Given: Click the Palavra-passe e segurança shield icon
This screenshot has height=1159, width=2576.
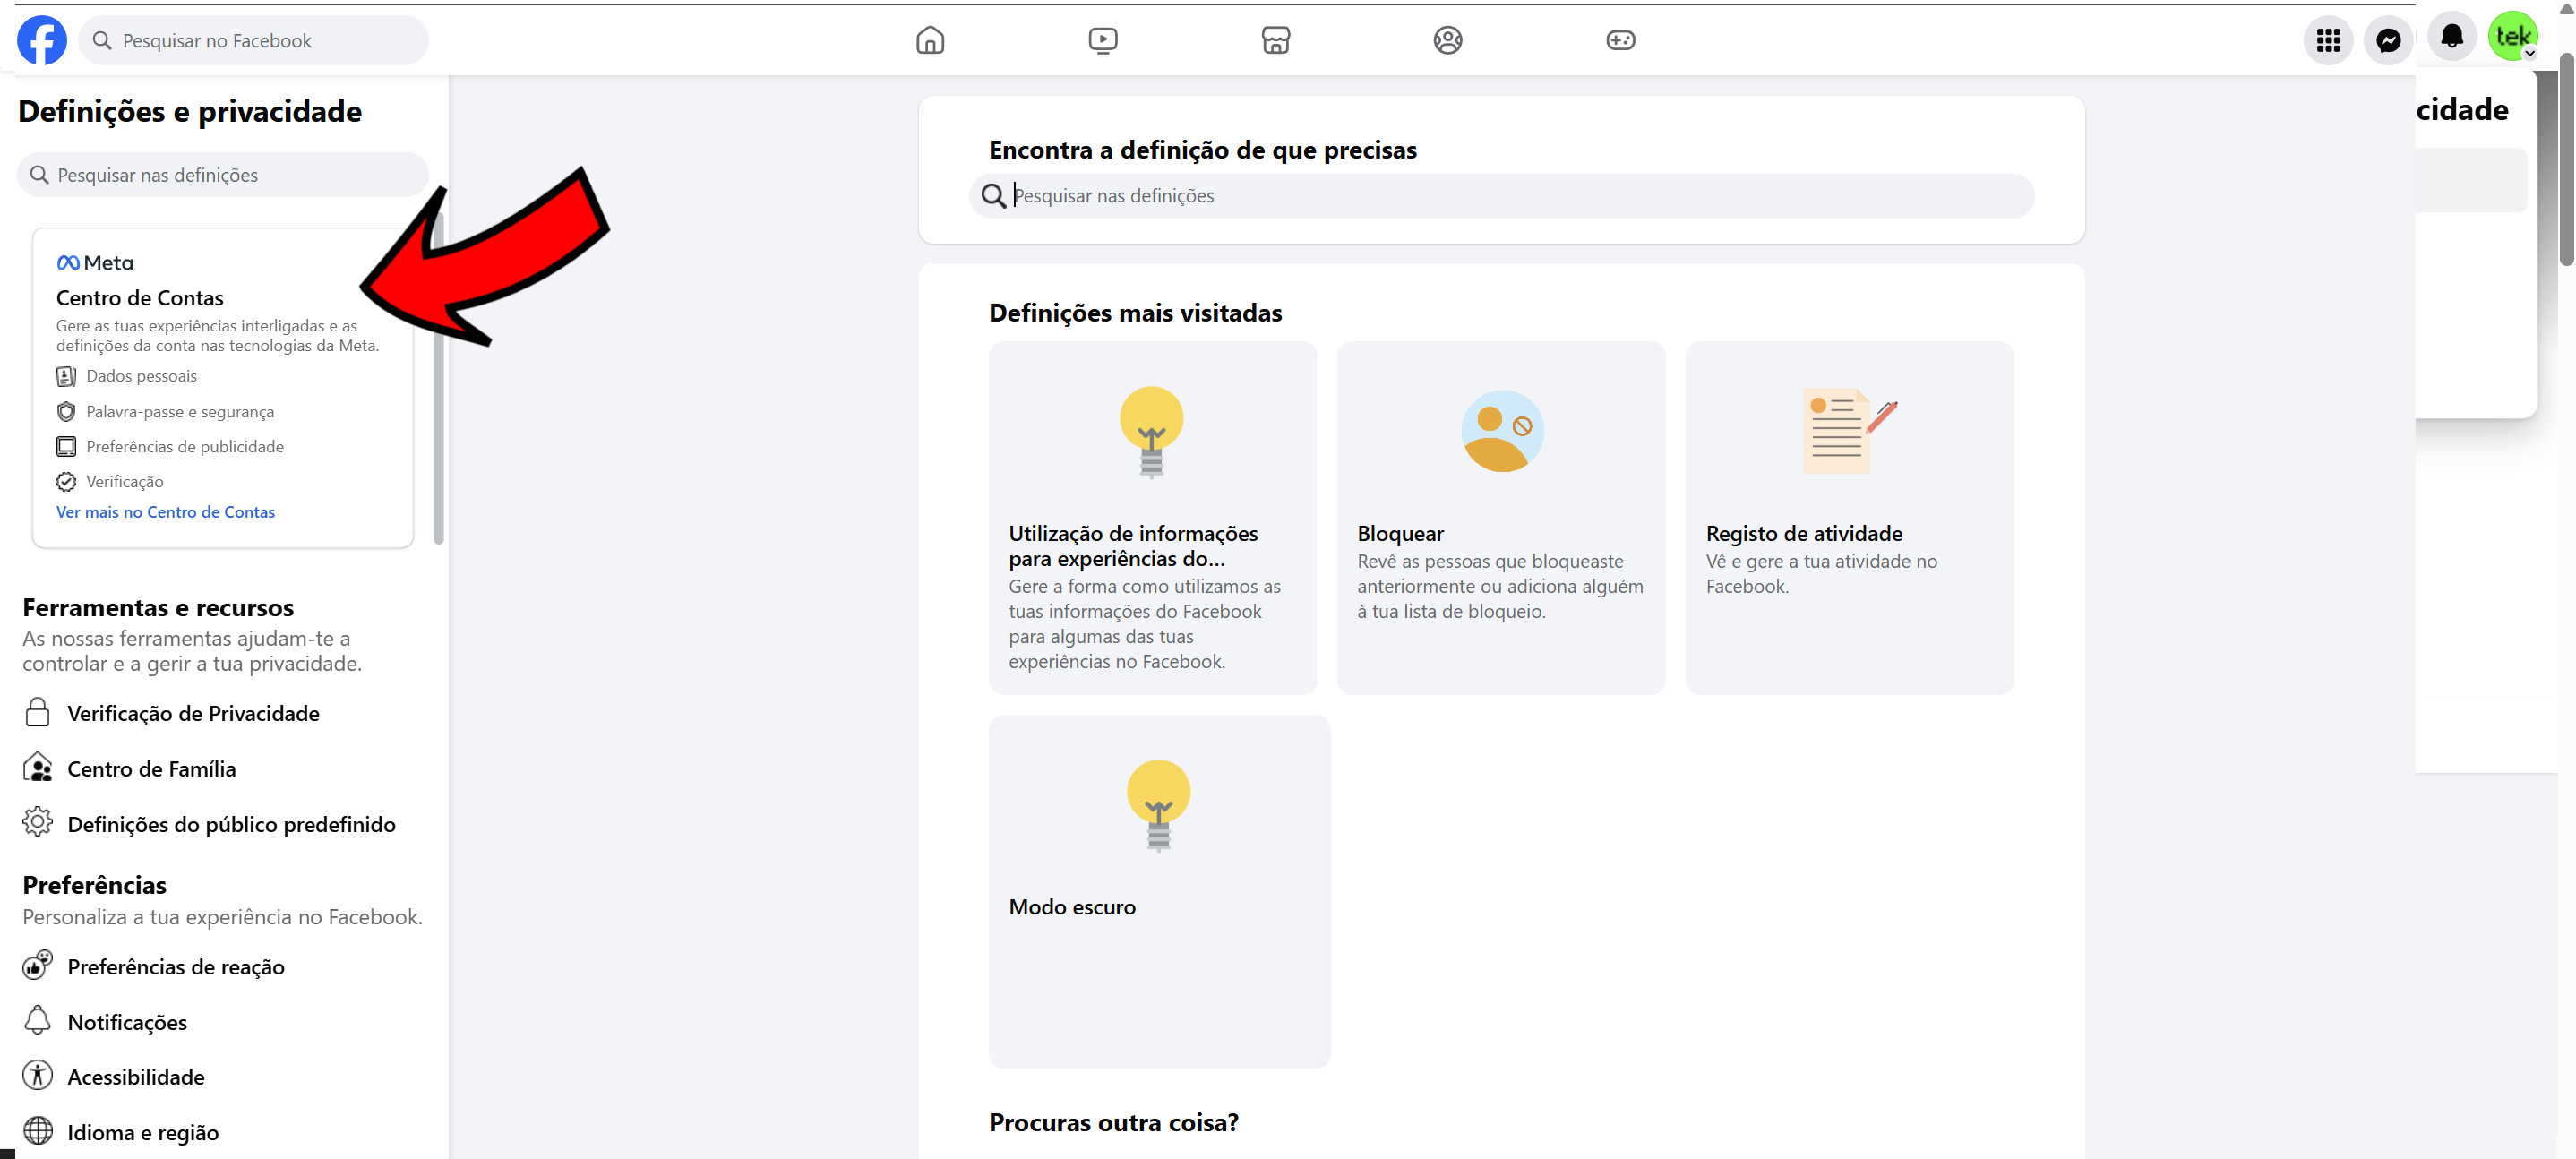Looking at the screenshot, I should pos(66,411).
